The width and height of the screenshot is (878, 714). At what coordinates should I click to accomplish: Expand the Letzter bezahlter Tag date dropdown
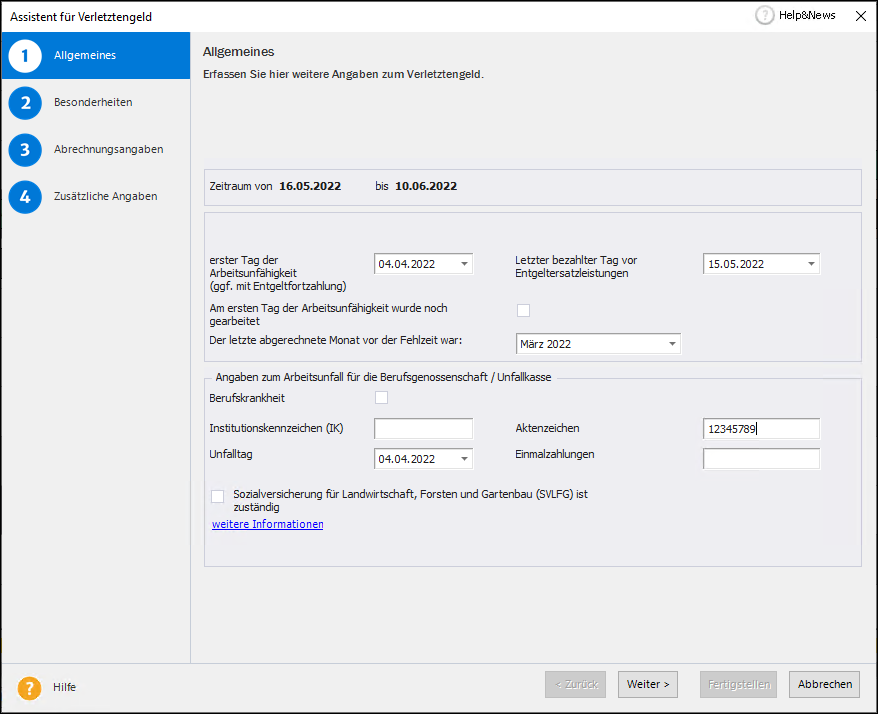click(x=811, y=264)
